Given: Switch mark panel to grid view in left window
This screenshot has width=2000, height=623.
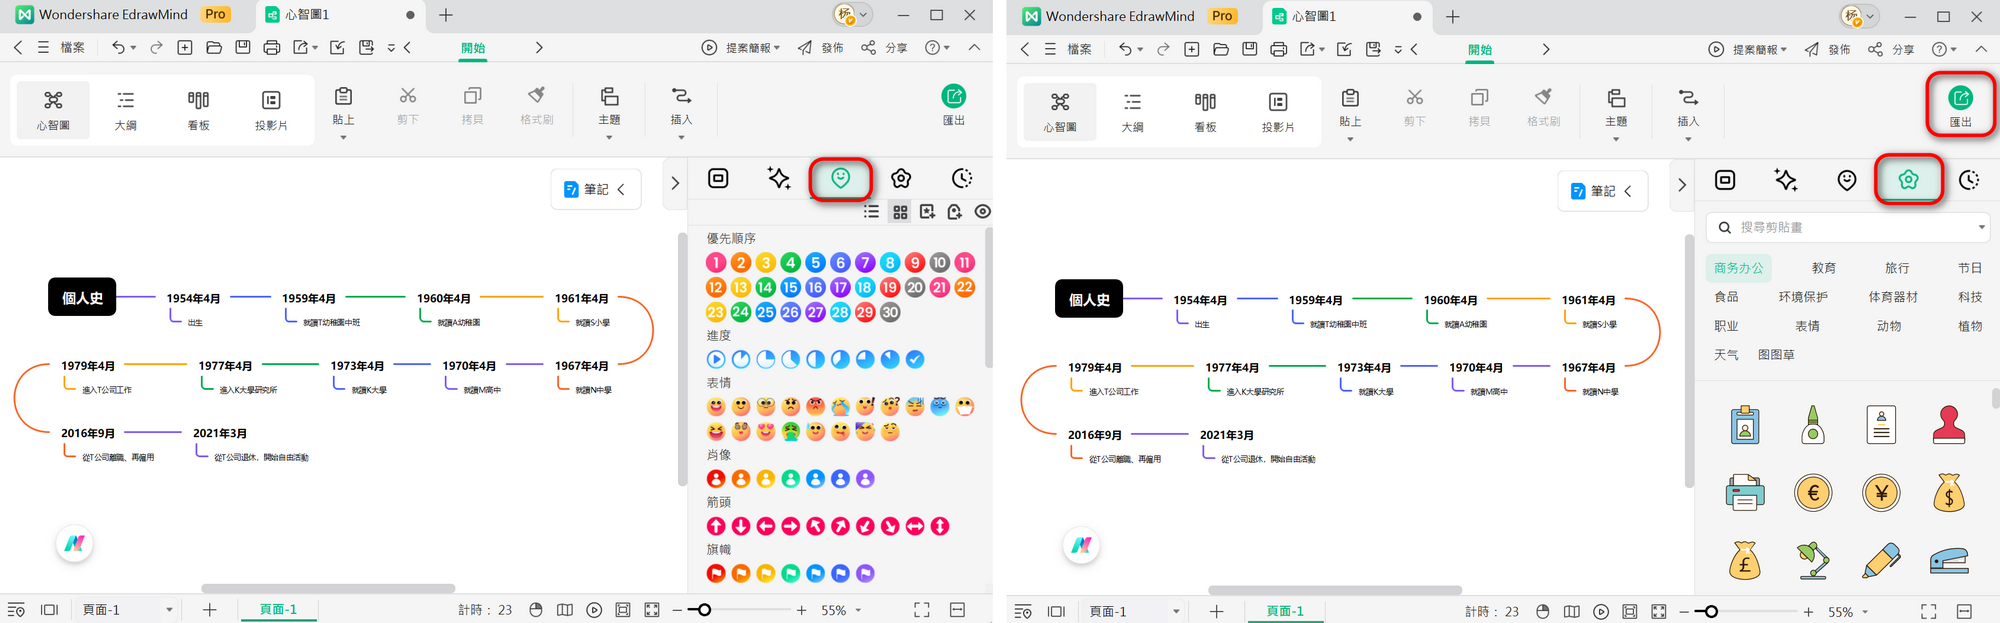Looking at the screenshot, I should [x=900, y=212].
